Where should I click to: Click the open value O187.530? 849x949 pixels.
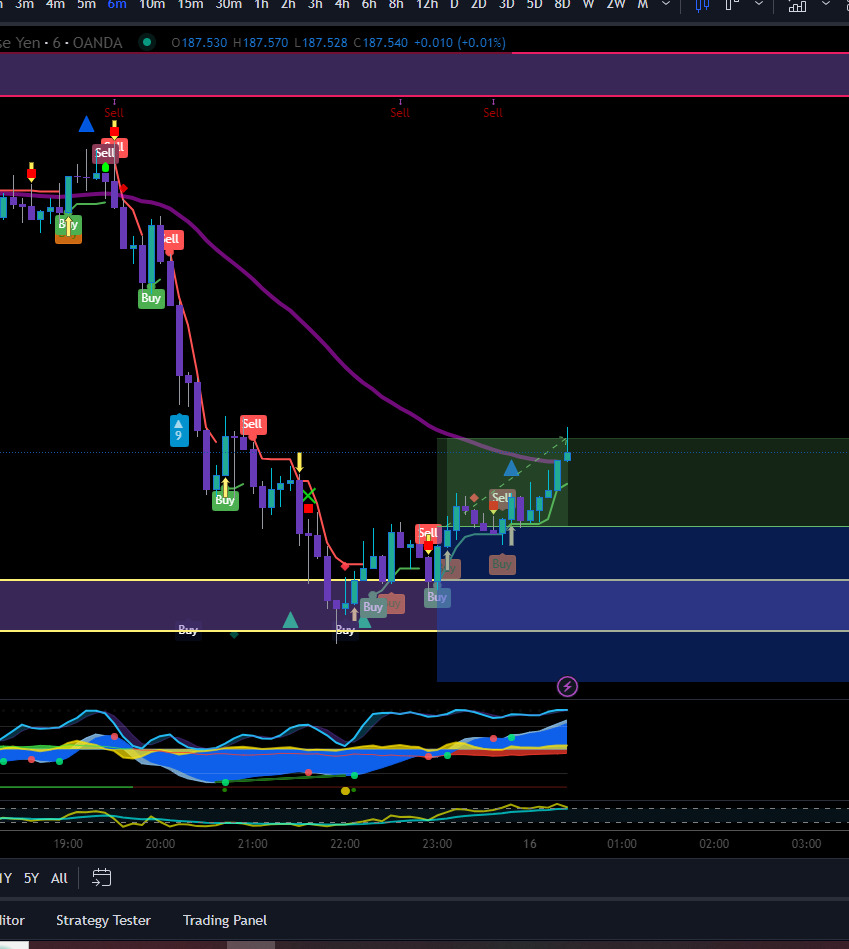click(199, 42)
